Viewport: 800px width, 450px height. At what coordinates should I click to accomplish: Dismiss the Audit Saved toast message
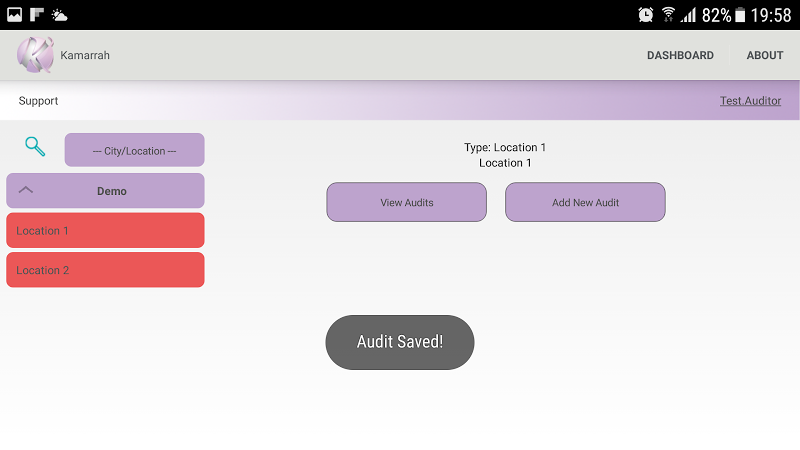pyautogui.click(x=400, y=342)
